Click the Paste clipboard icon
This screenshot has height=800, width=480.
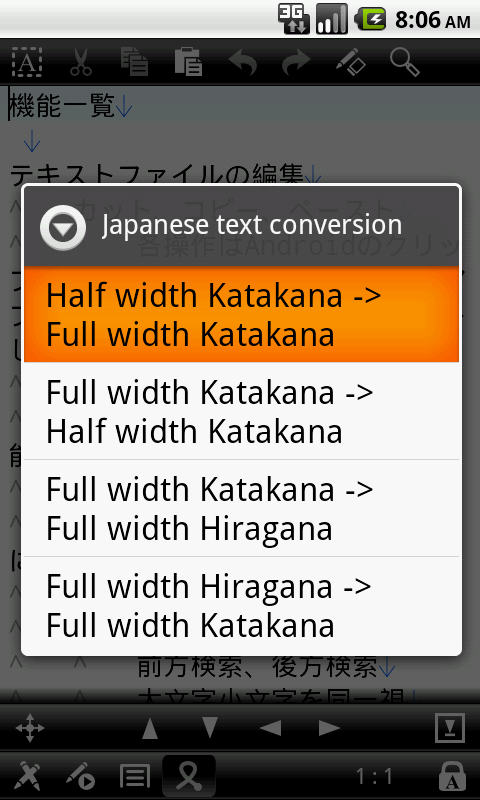188,62
